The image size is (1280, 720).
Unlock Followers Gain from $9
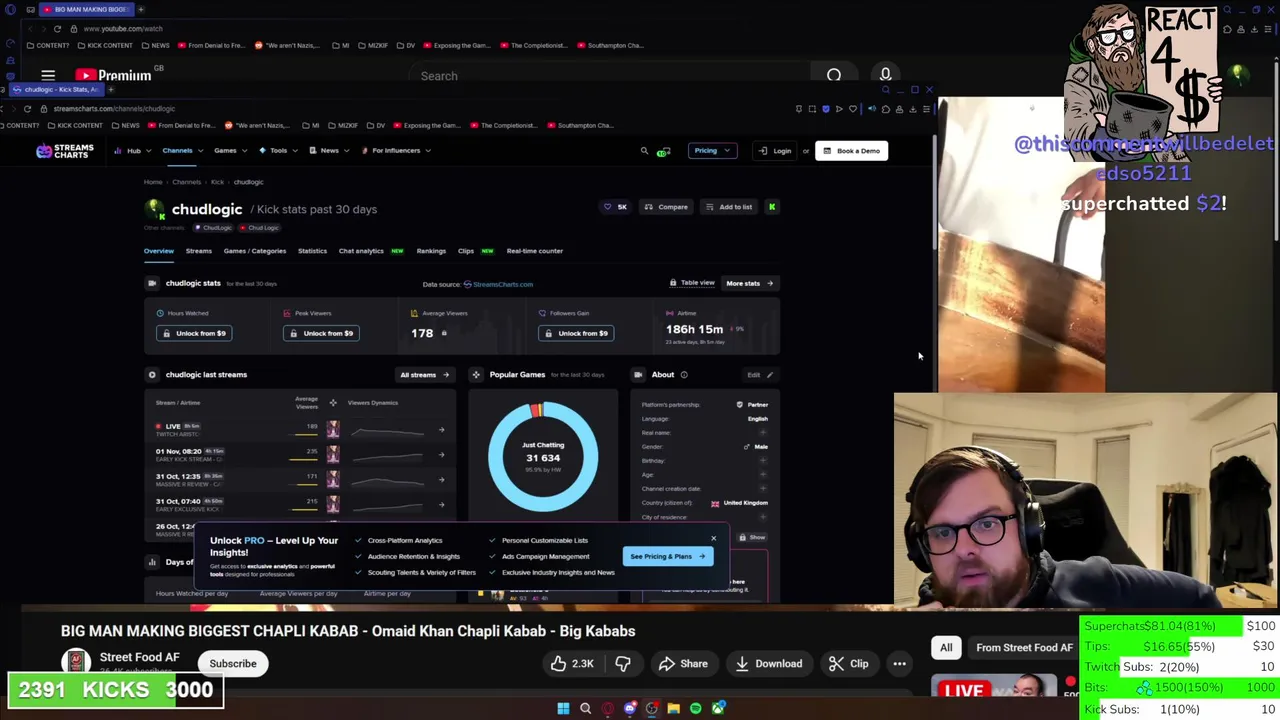[576, 333]
